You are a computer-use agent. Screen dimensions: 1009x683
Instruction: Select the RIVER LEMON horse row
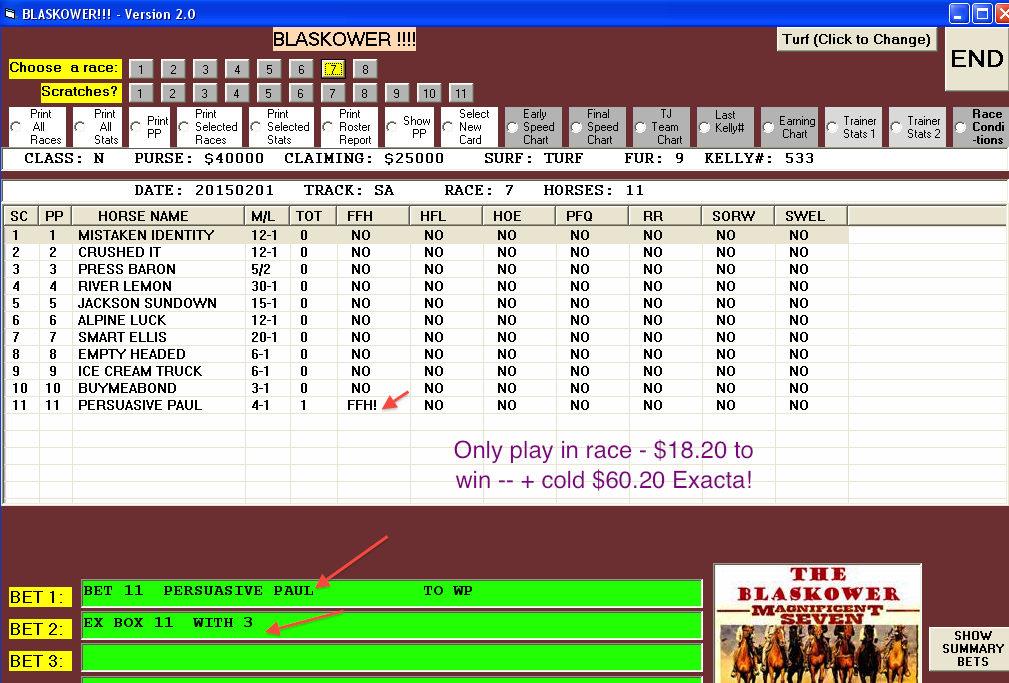tap(426, 286)
